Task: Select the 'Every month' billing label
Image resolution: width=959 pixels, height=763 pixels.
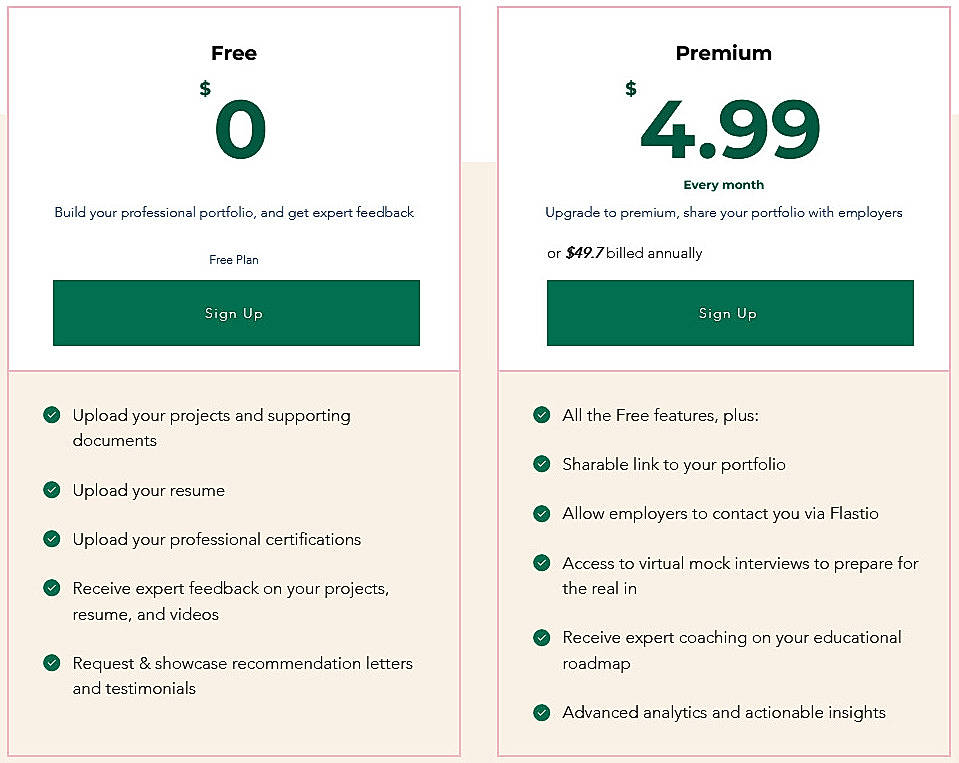Action: [723, 185]
